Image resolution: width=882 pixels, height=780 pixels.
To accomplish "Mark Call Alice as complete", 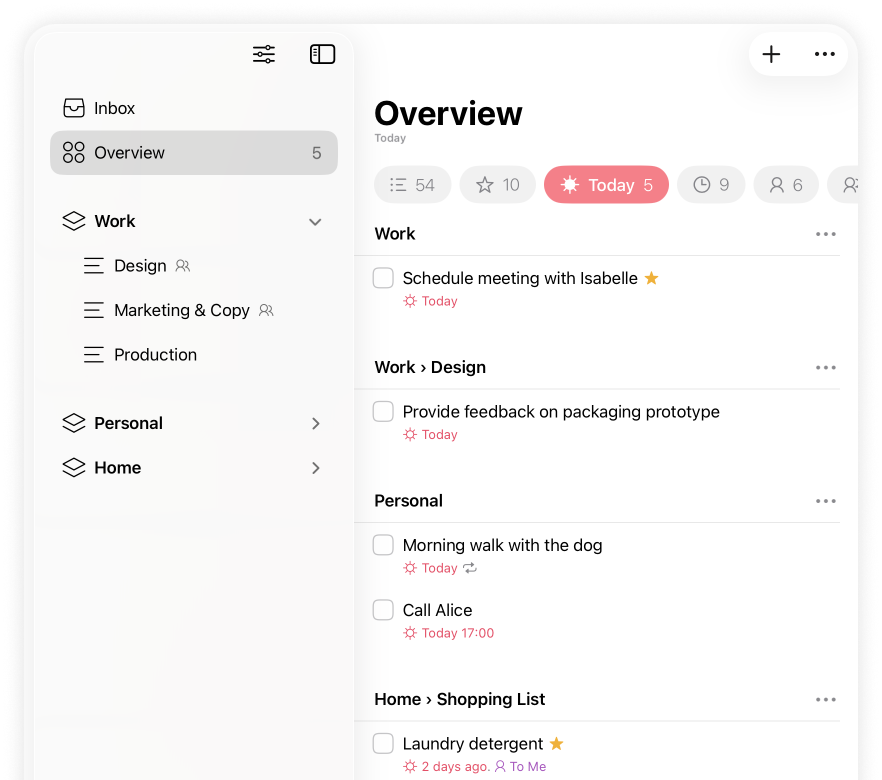I will pyautogui.click(x=383, y=610).
